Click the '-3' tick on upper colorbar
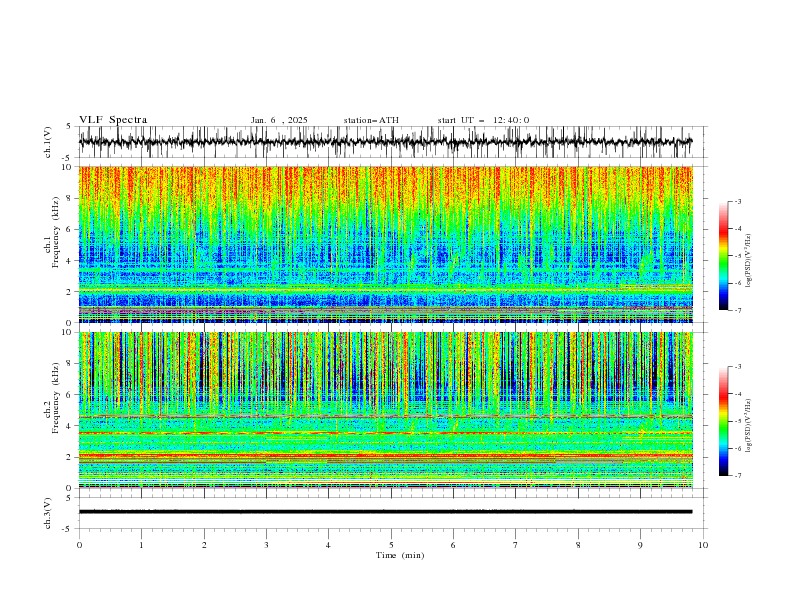The width and height of the screenshot is (792, 612). click(738, 201)
